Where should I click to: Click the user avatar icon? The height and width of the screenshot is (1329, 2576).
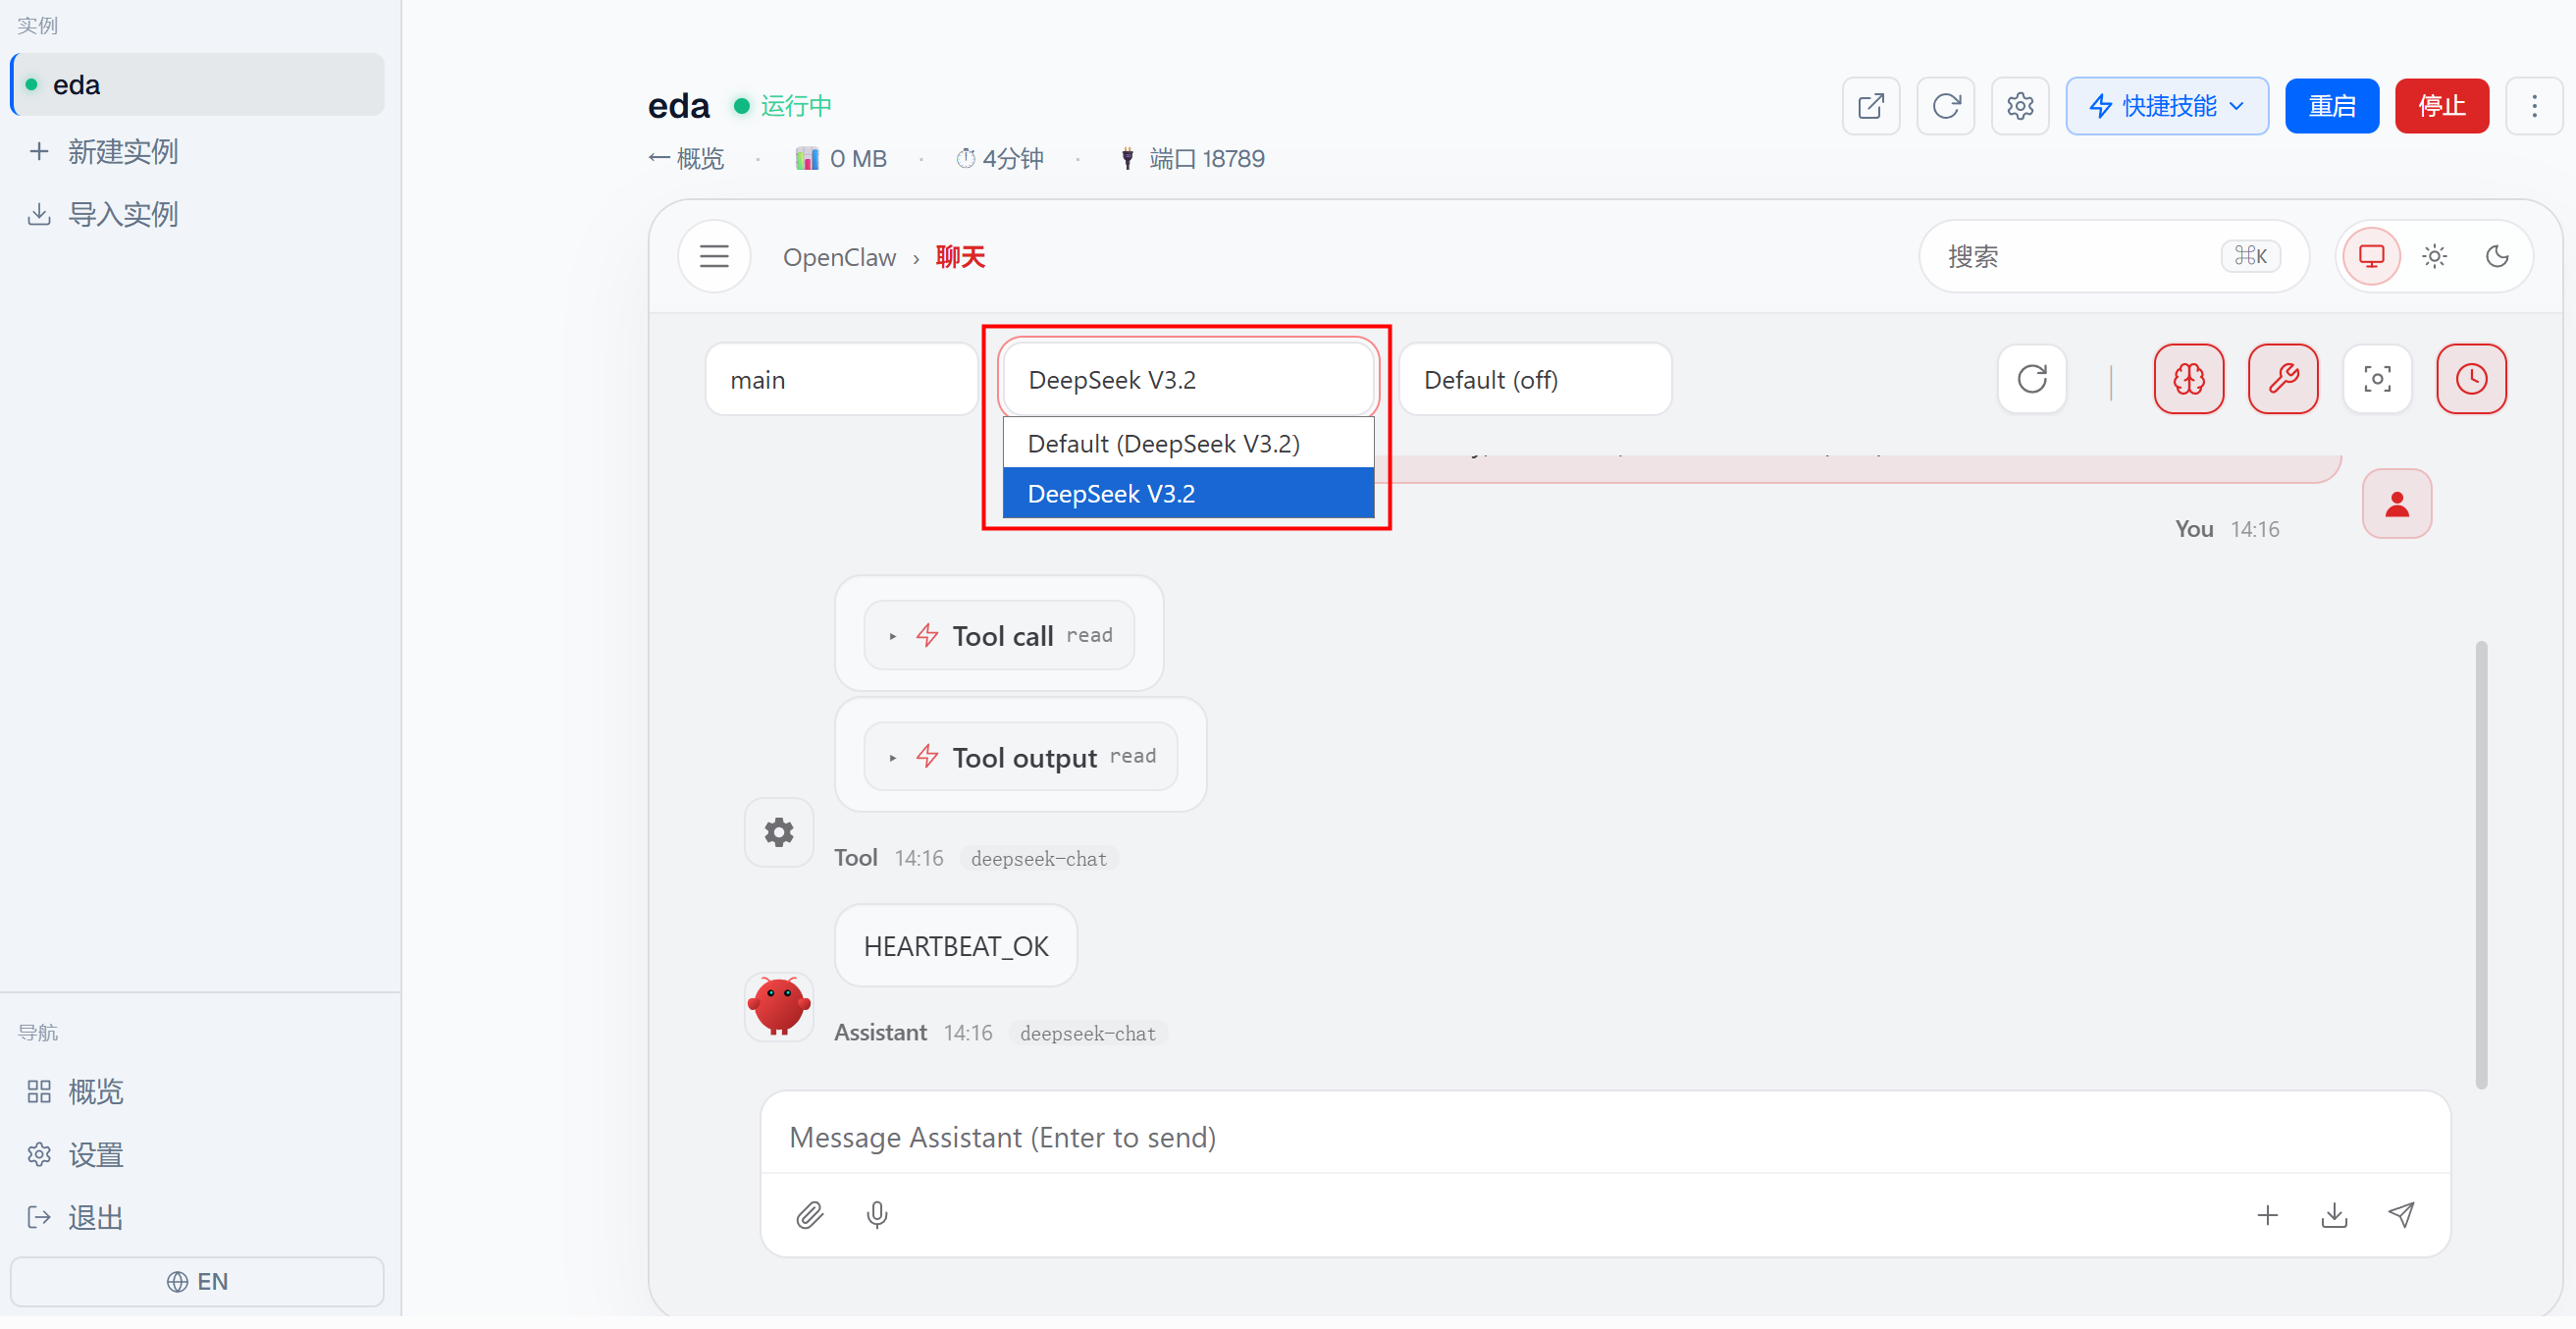[x=2397, y=504]
